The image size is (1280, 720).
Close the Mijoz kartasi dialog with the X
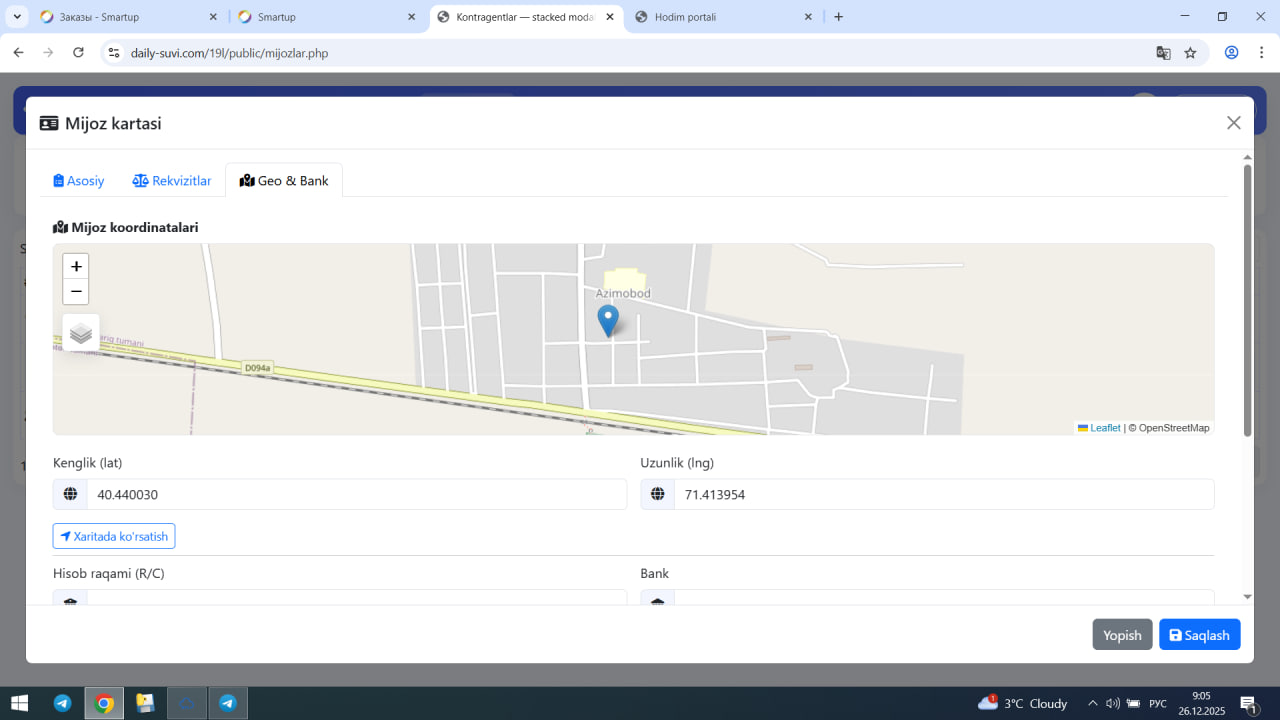coord(1234,123)
